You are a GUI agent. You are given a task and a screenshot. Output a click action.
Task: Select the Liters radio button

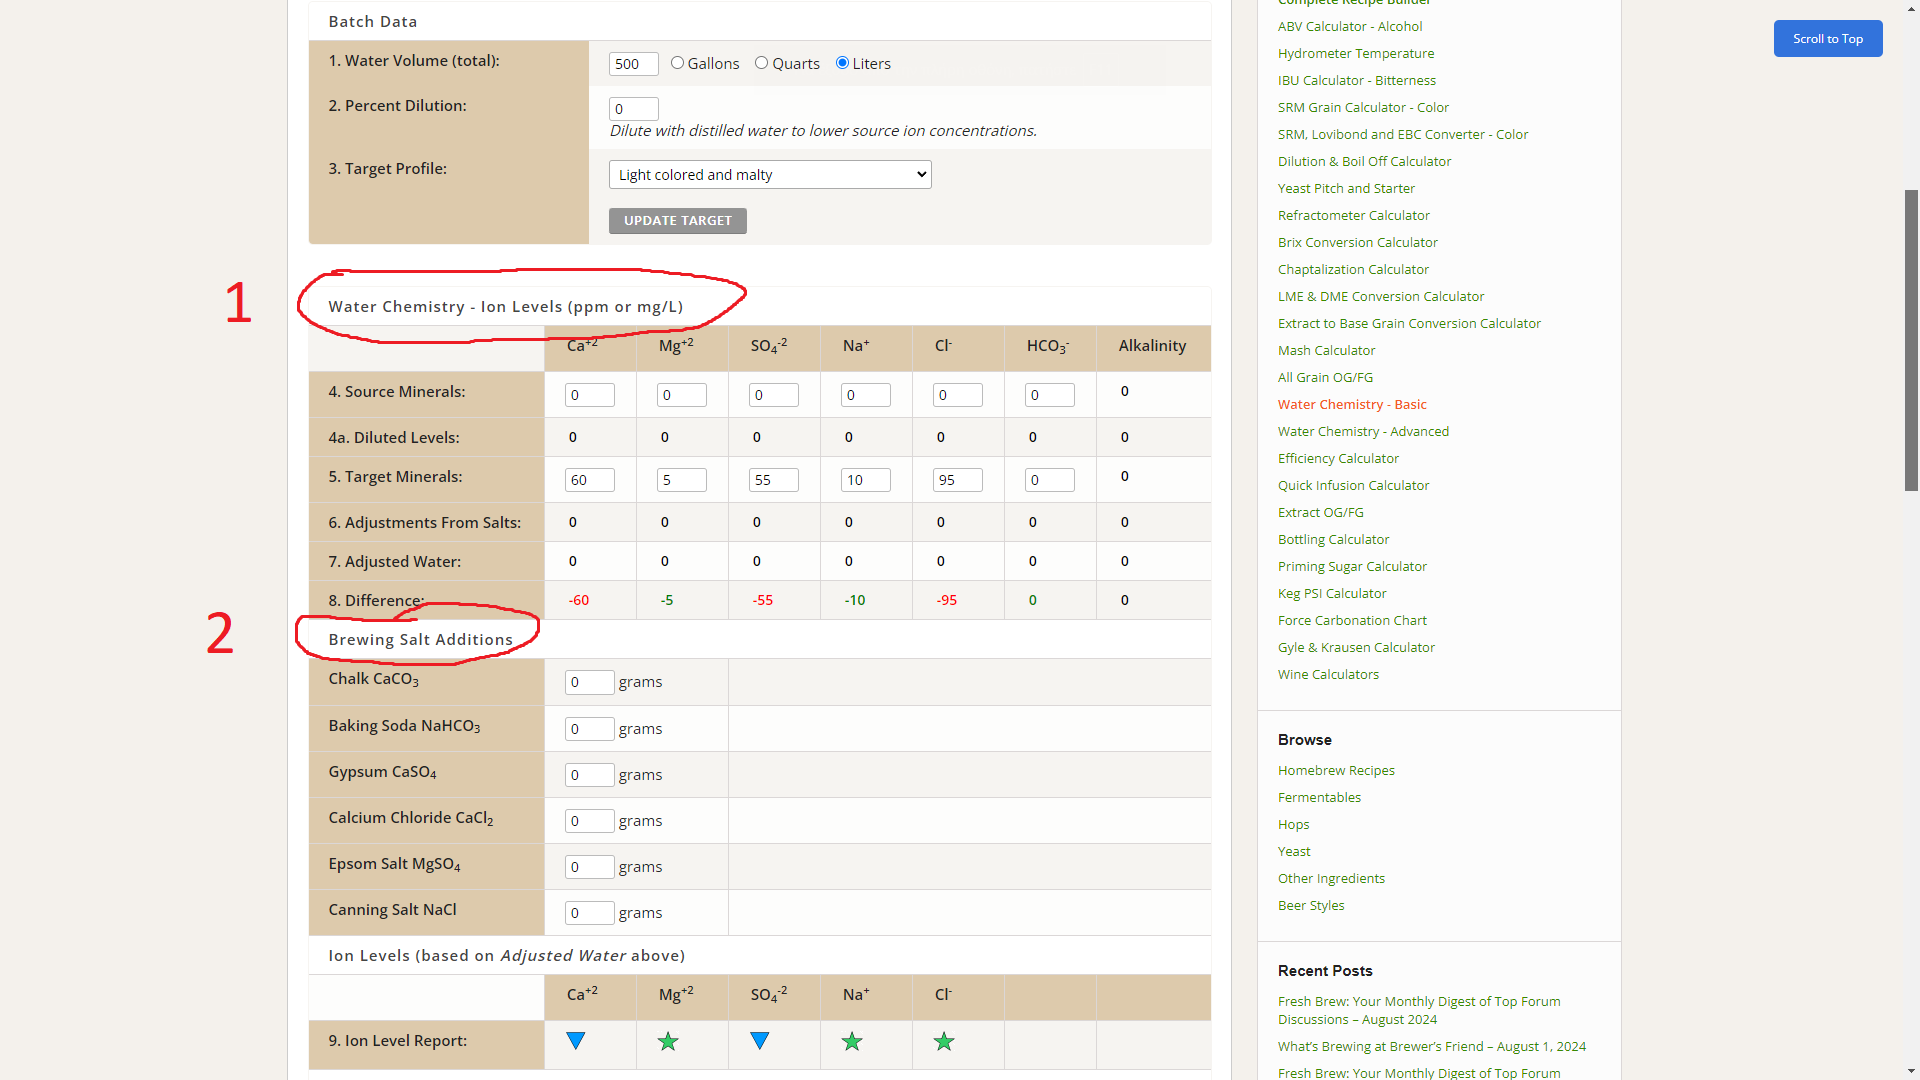click(x=842, y=63)
